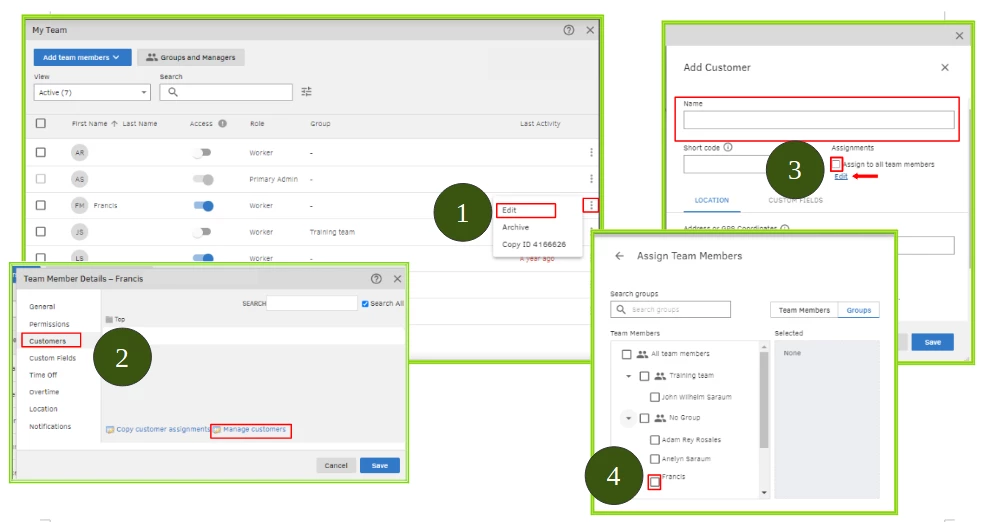The image size is (988, 522).
Task: Click Top folder icon in customers tree
Action: (x=109, y=320)
